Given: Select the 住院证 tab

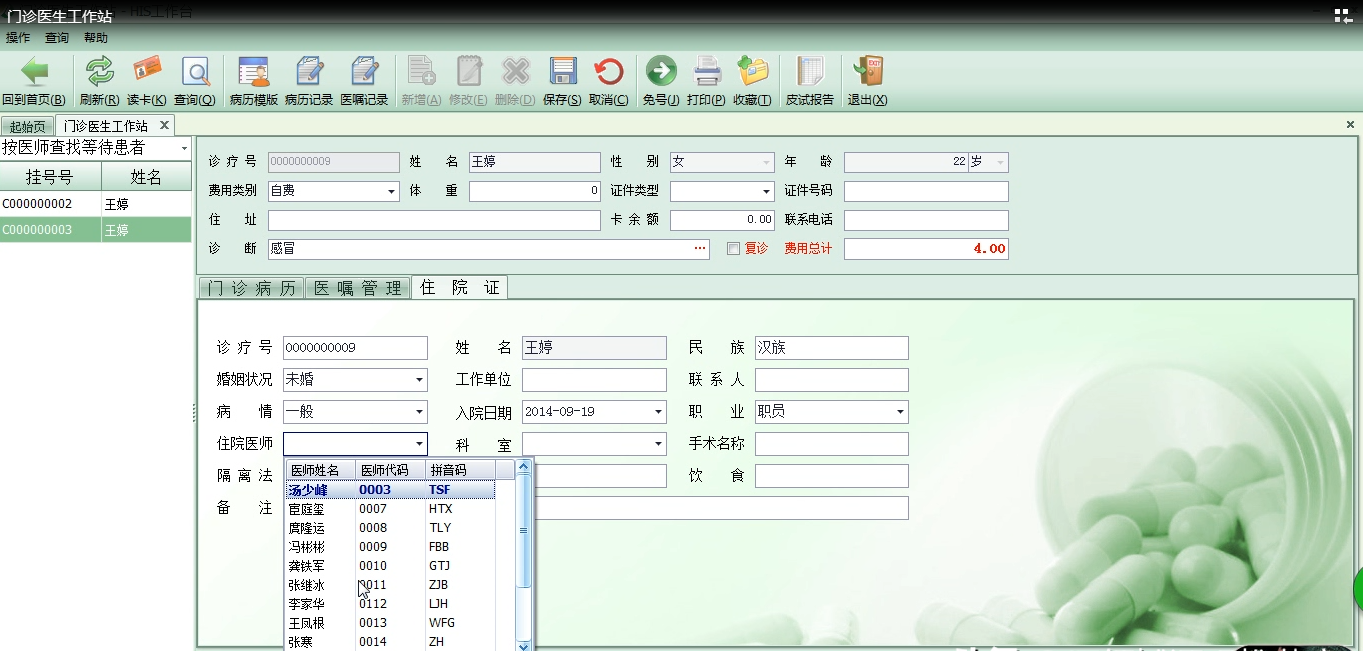Looking at the screenshot, I should coord(460,287).
